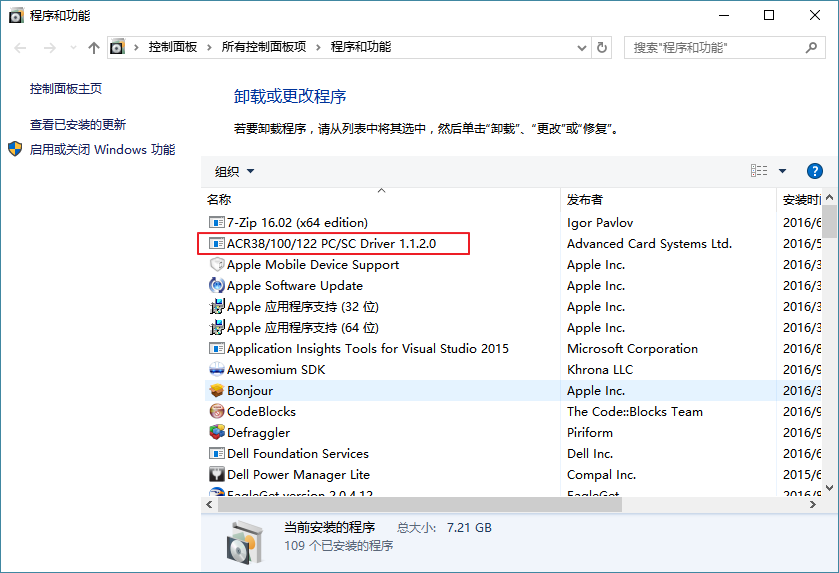Open the 组织 dropdown menu

click(x=235, y=171)
